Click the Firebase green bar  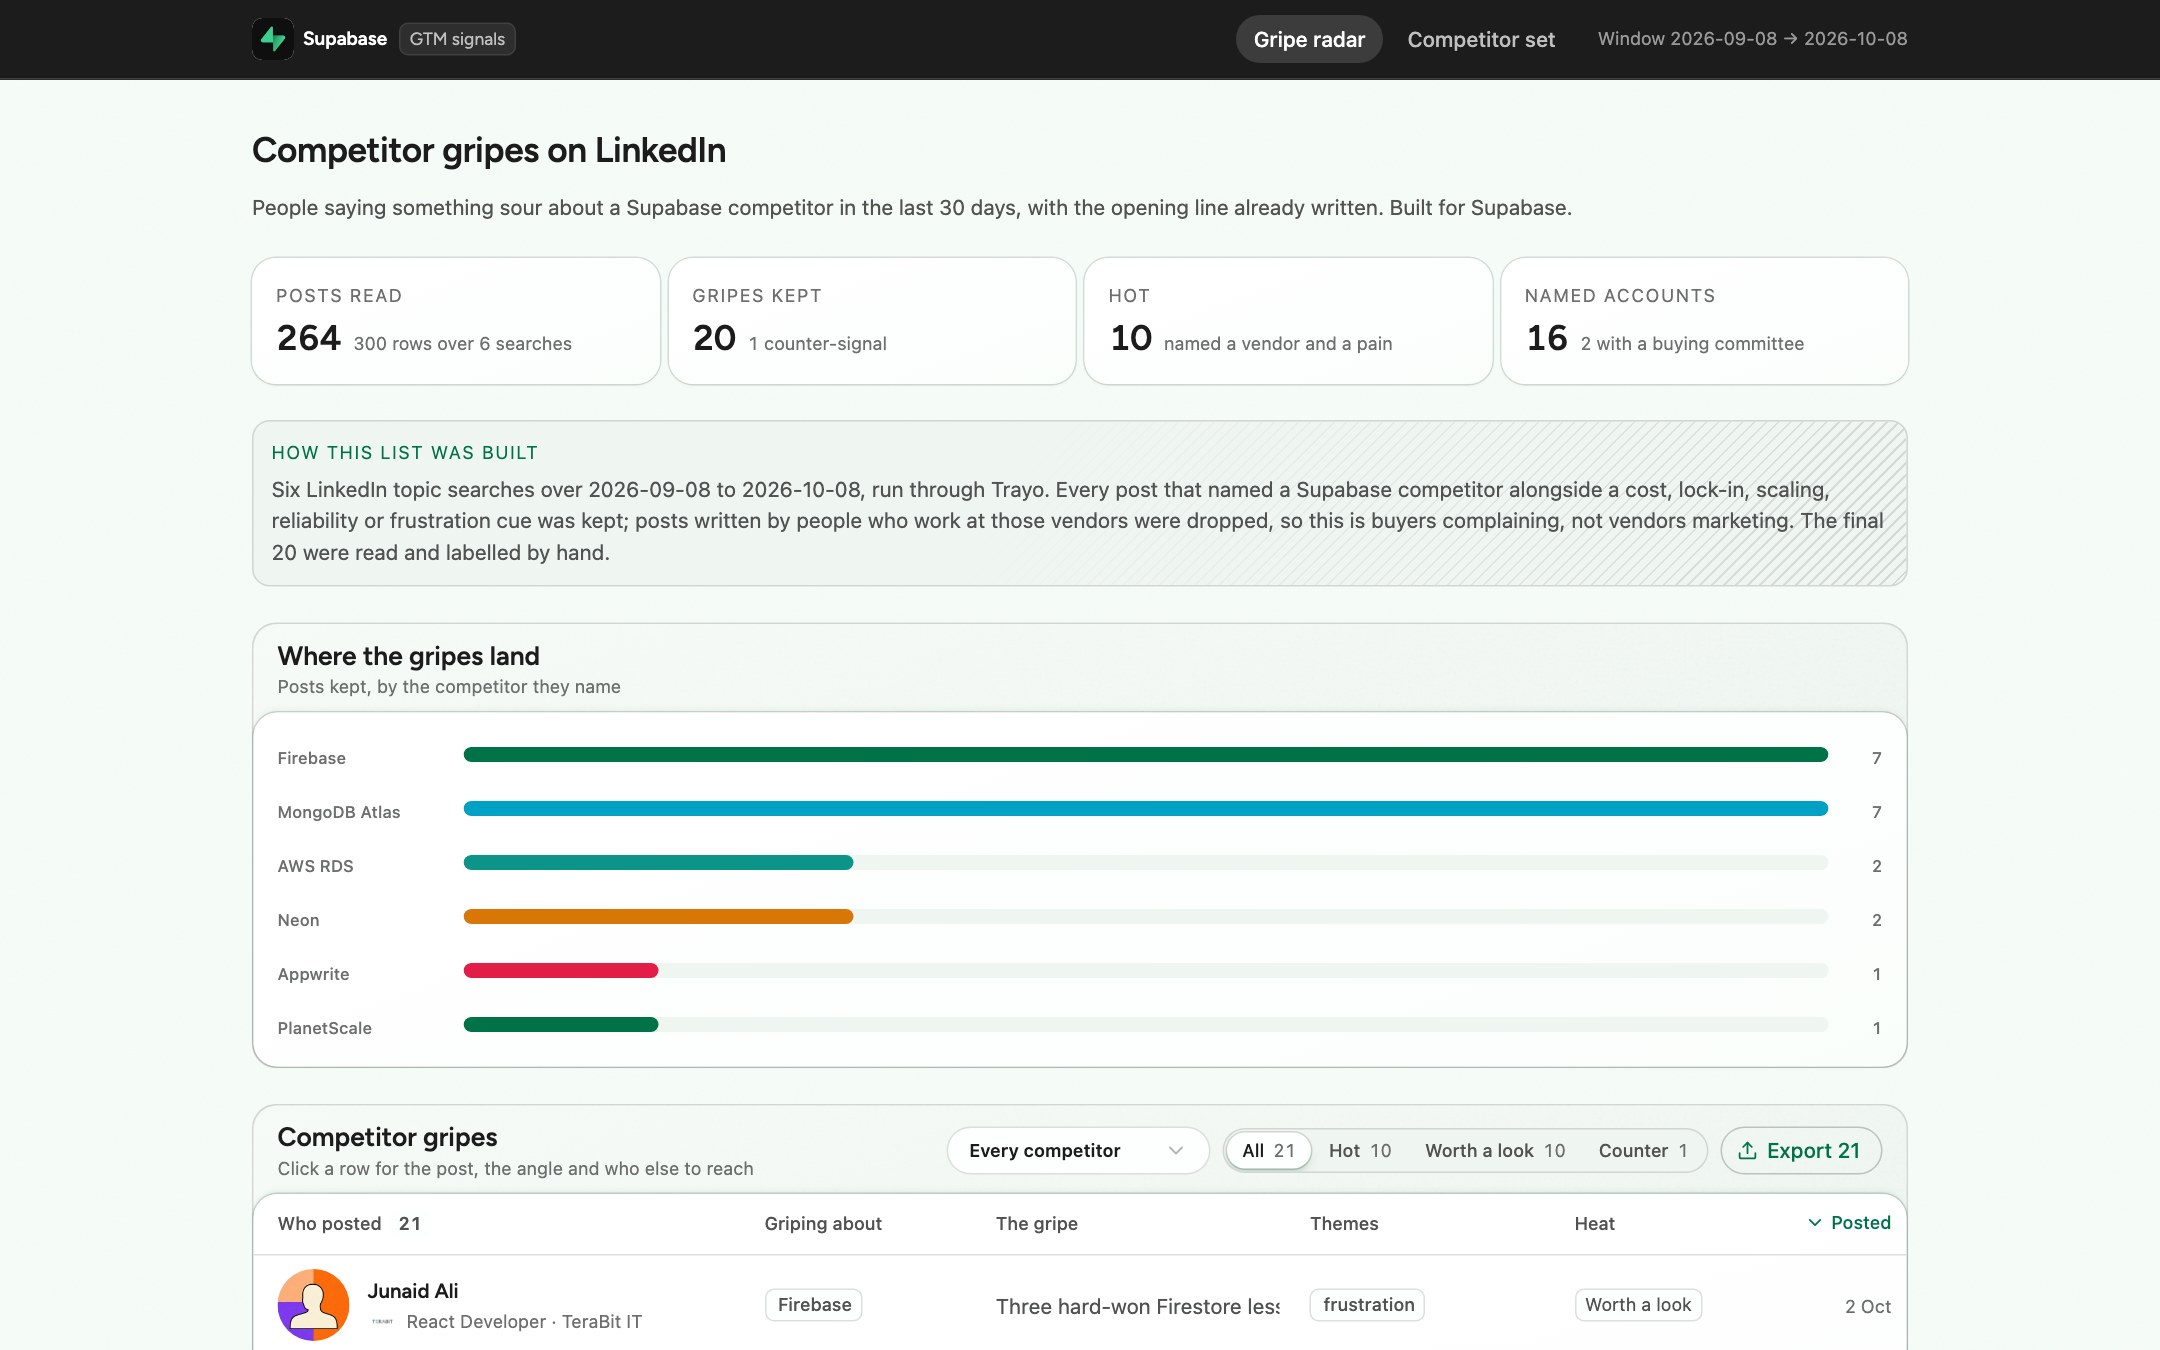1145,755
